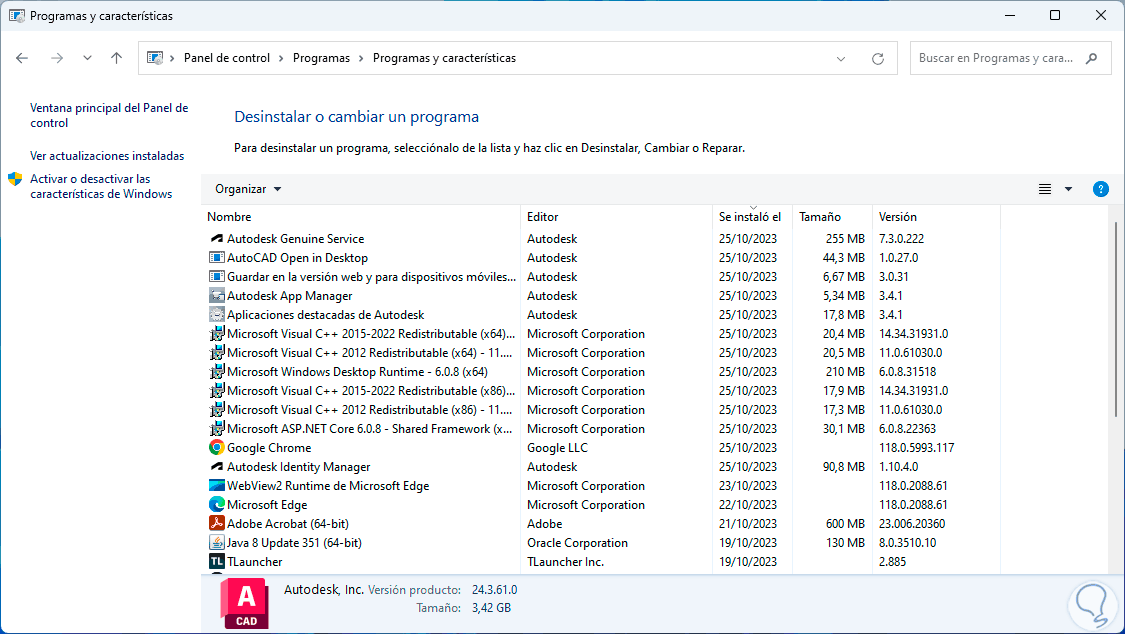Image resolution: width=1125 pixels, height=634 pixels.
Task: Click the search magnifier icon
Action: [1091, 58]
